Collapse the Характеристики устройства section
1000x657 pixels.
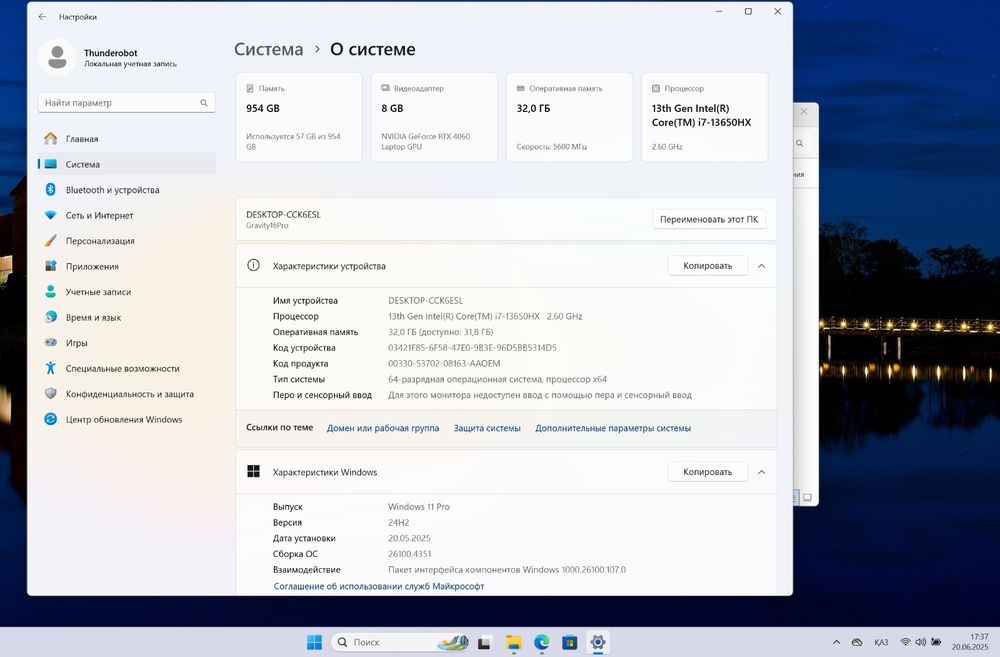[761, 266]
